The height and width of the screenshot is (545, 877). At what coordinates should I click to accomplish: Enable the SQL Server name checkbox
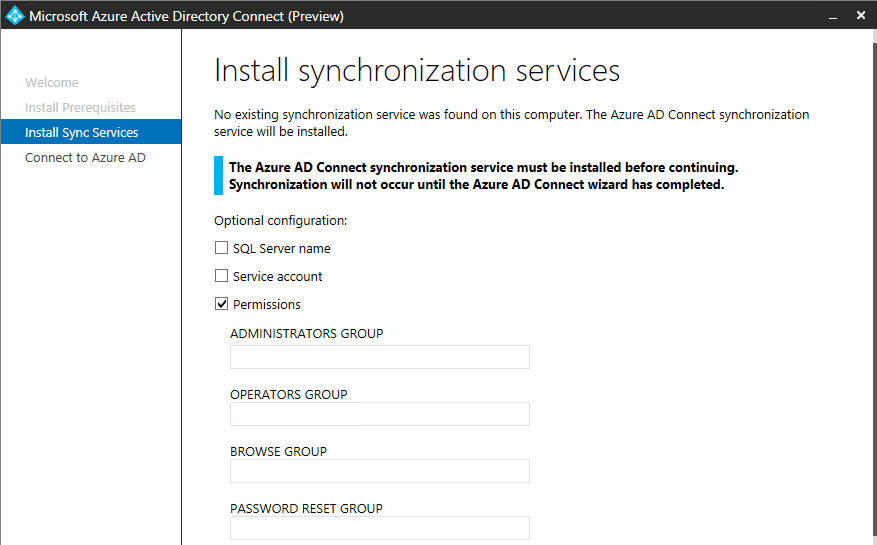point(222,248)
